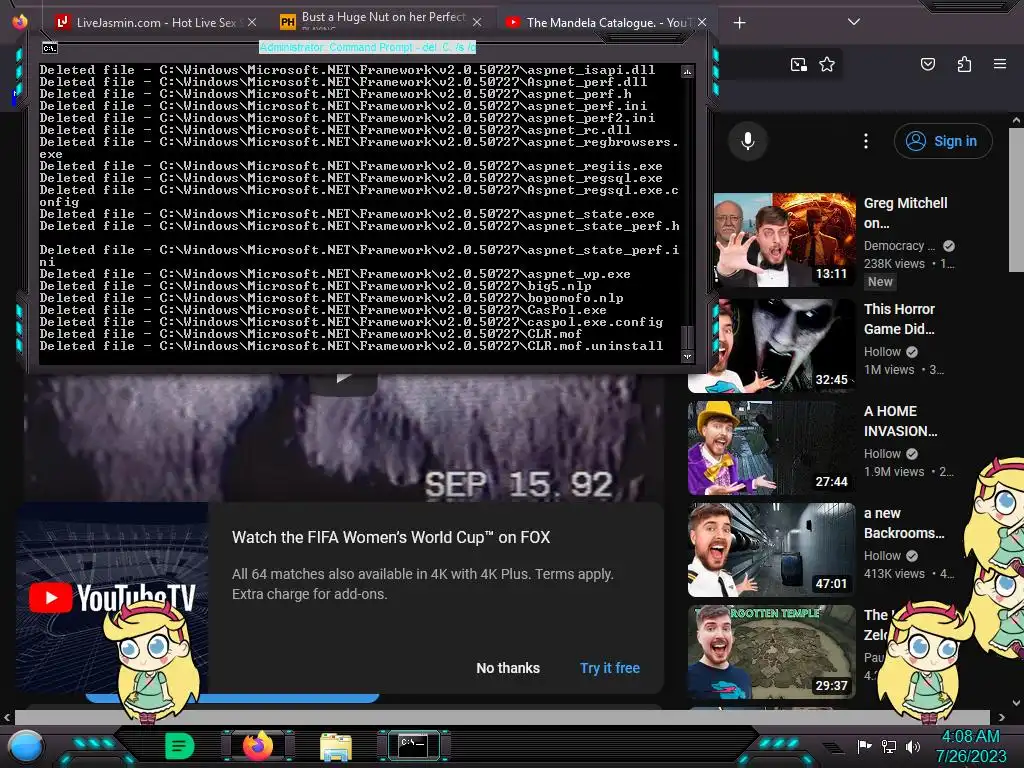
Task: Click 'Try it free' on the FIFA promo
Action: pyautogui.click(x=610, y=668)
